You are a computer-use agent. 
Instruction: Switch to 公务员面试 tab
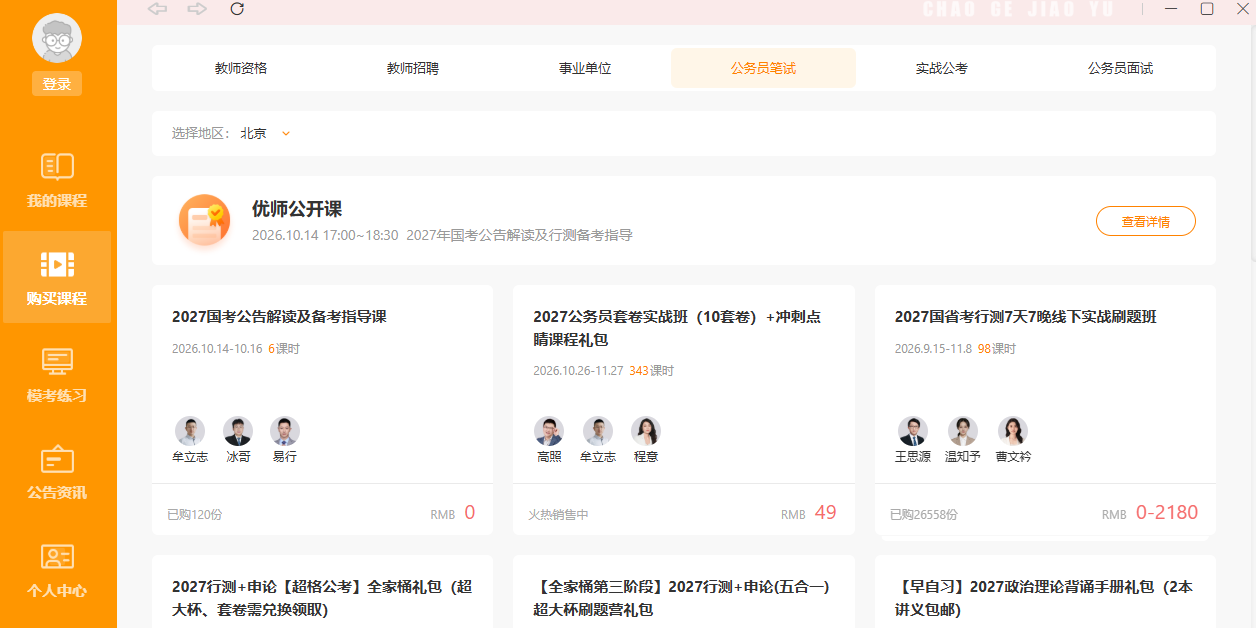[1120, 68]
